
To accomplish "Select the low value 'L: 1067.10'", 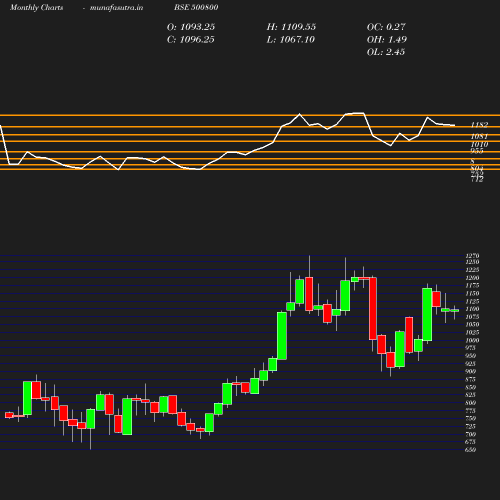I will click(291, 40).
